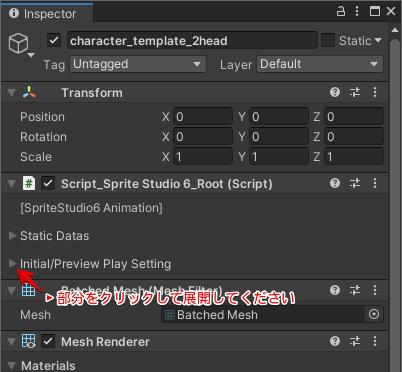Maximize the Inspector panel
This screenshot has height=372, width=402.
[x=375, y=12]
